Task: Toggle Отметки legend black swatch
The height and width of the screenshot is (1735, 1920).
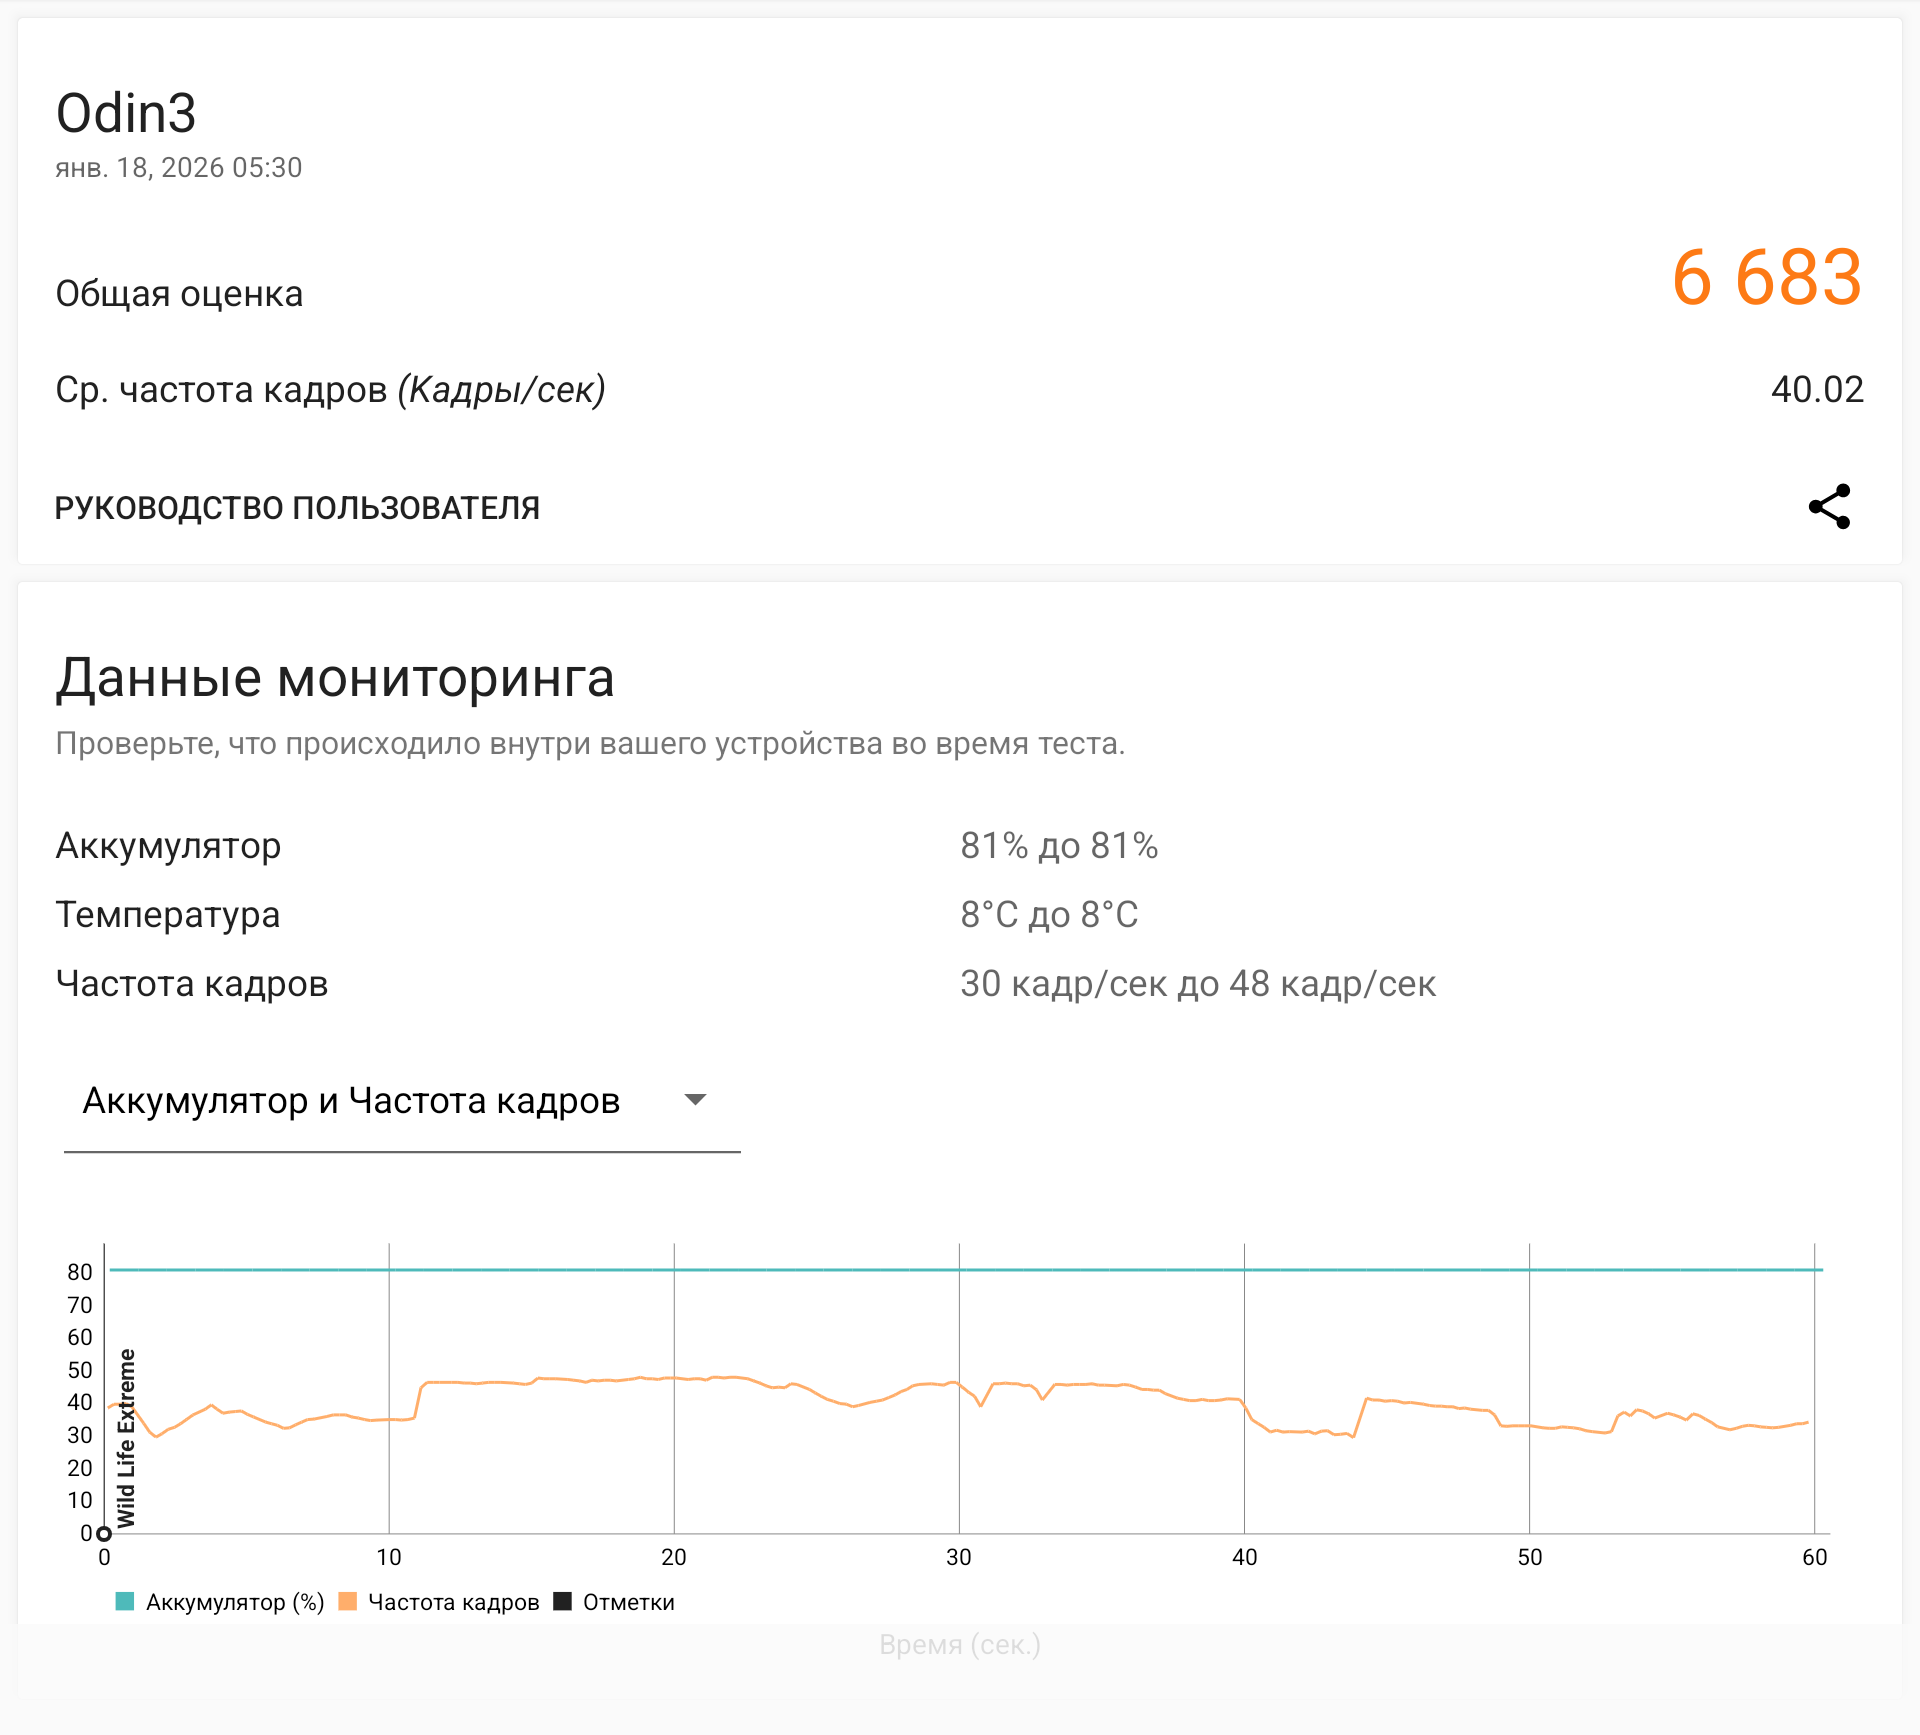Action: 563,1602
